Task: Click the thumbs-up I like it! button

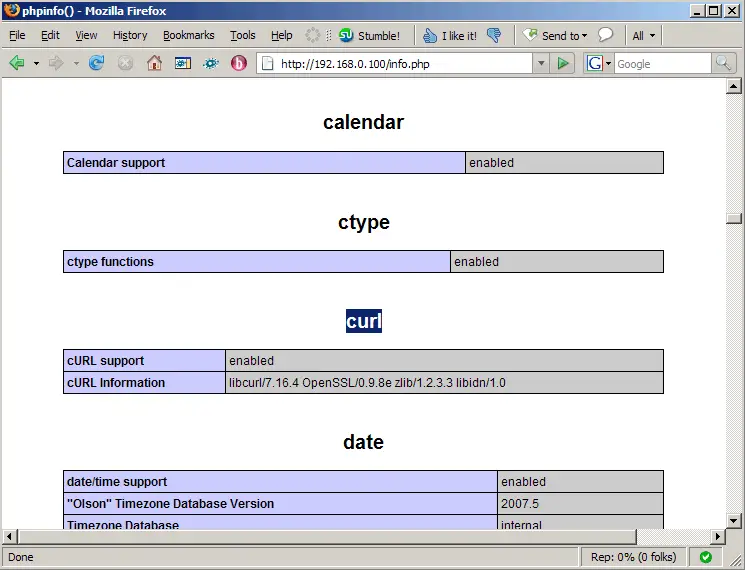Action: coord(449,36)
